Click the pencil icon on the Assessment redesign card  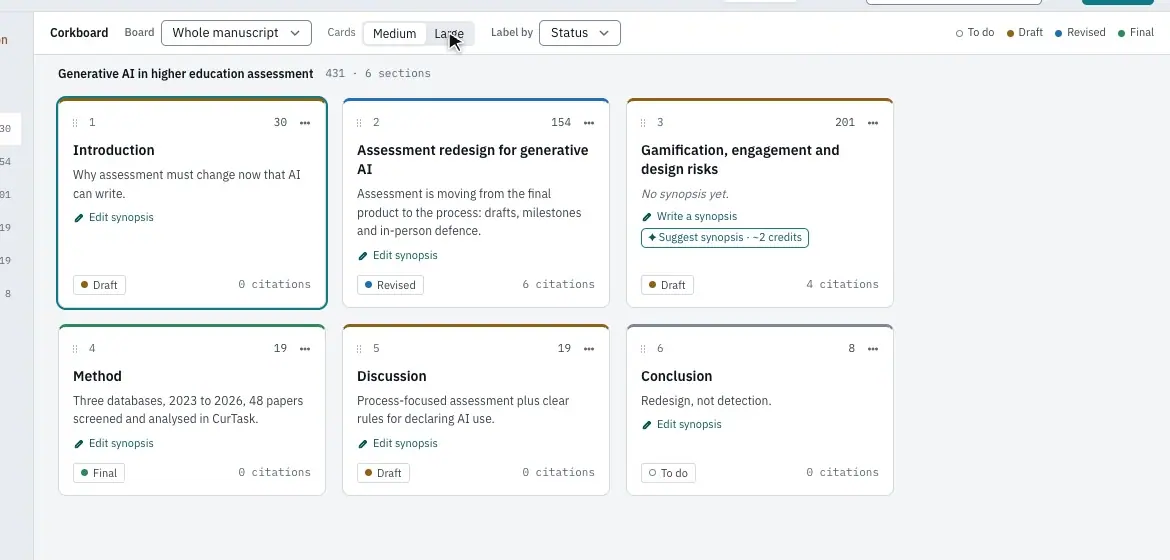tap(363, 256)
